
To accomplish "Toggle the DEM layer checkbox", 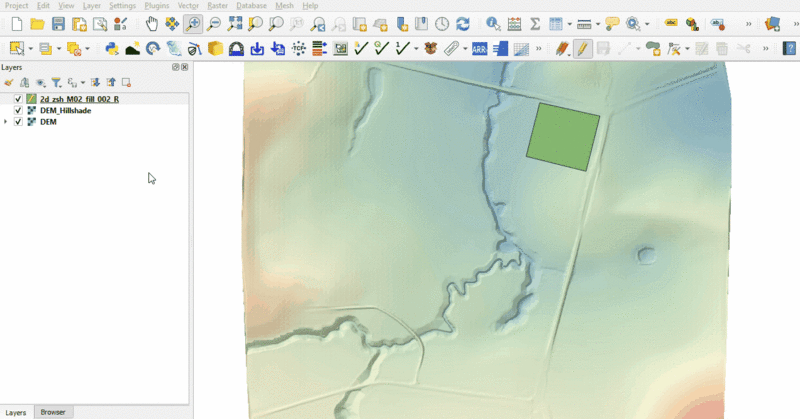I will (x=18, y=122).
